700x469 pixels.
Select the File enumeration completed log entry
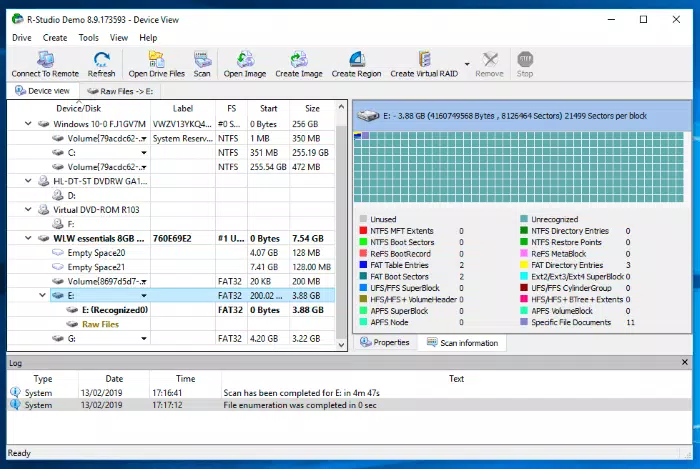click(350, 405)
